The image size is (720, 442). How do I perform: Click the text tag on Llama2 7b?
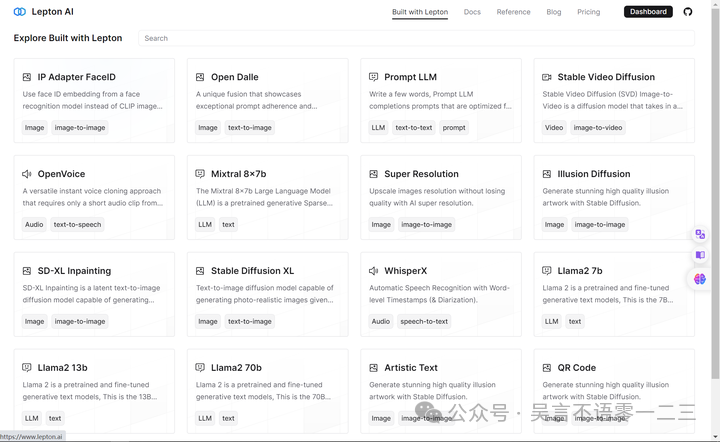pyautogui.click(x=574, y=321)
